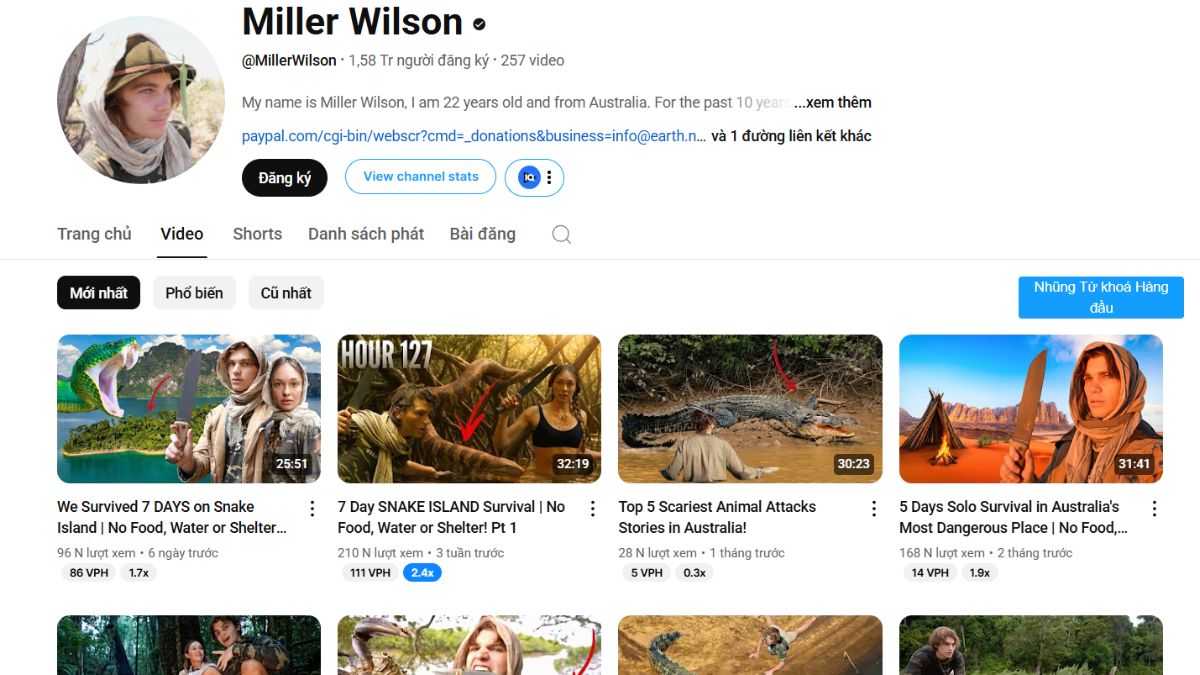Viewport: 1200px width, 675px height.
Task: Open the Shorts tab
Action: coord(257,234)
